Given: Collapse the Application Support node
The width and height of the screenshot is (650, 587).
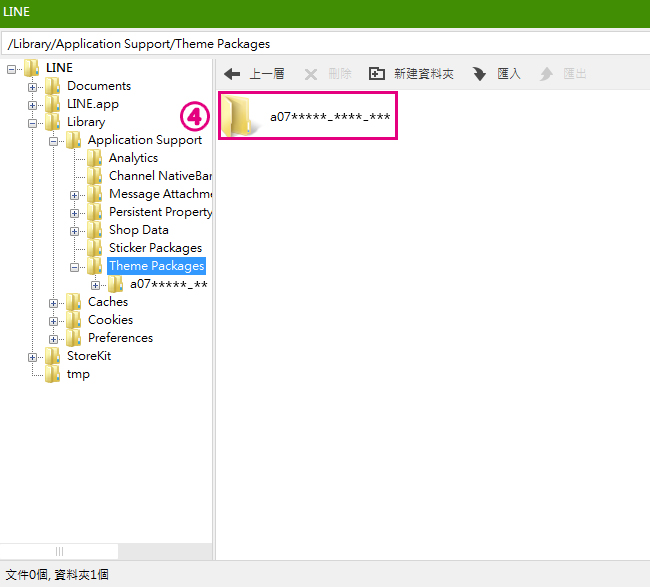Looking at the screenshot, I should coord(53,141).
